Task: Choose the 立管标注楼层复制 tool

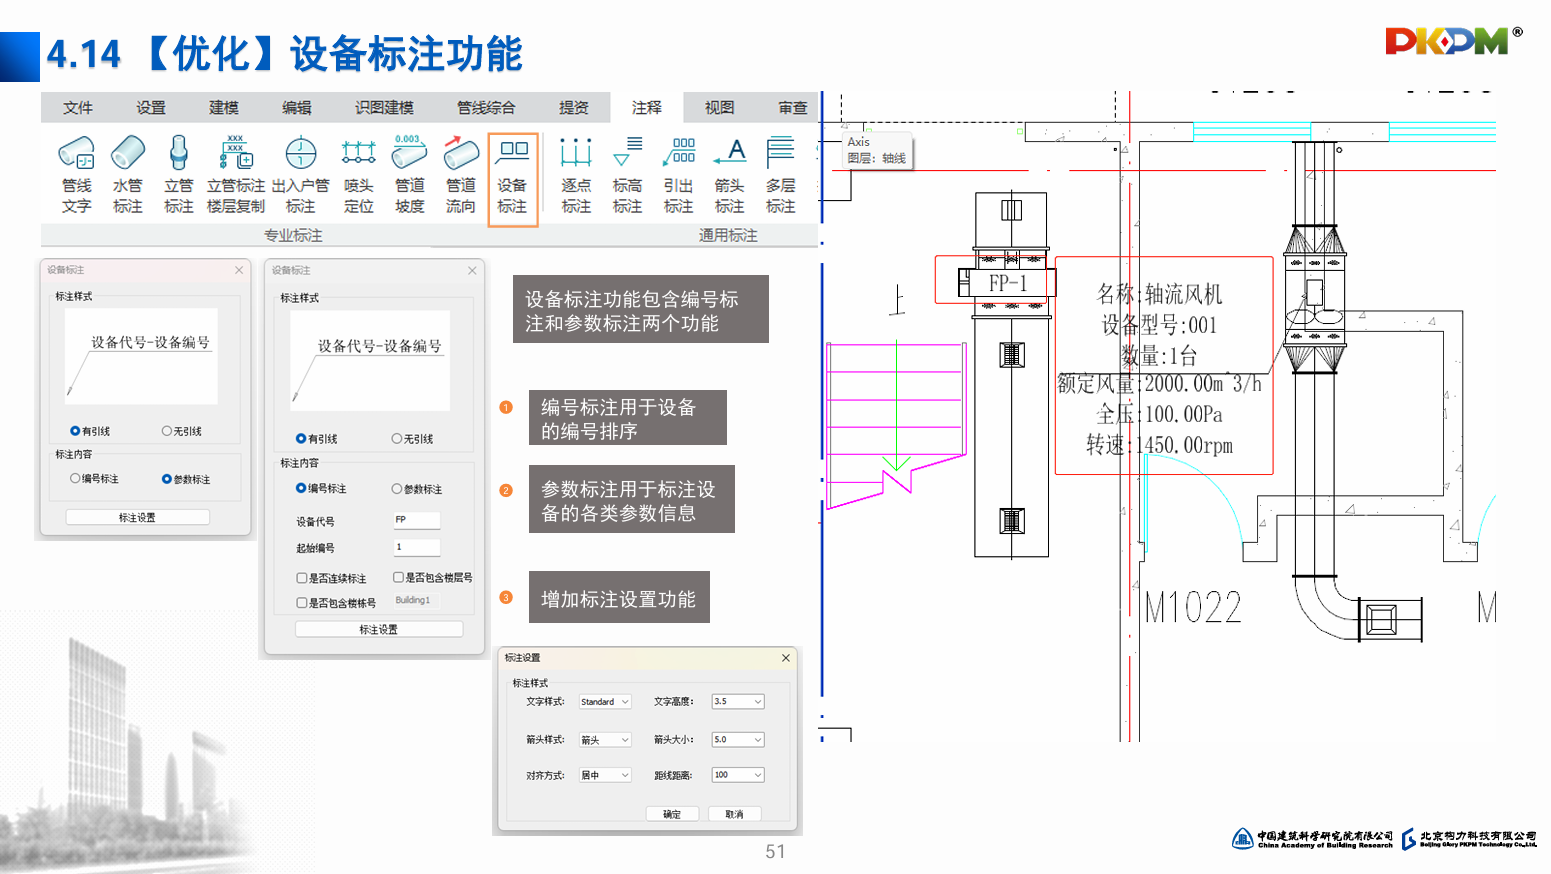Action: 236,176
